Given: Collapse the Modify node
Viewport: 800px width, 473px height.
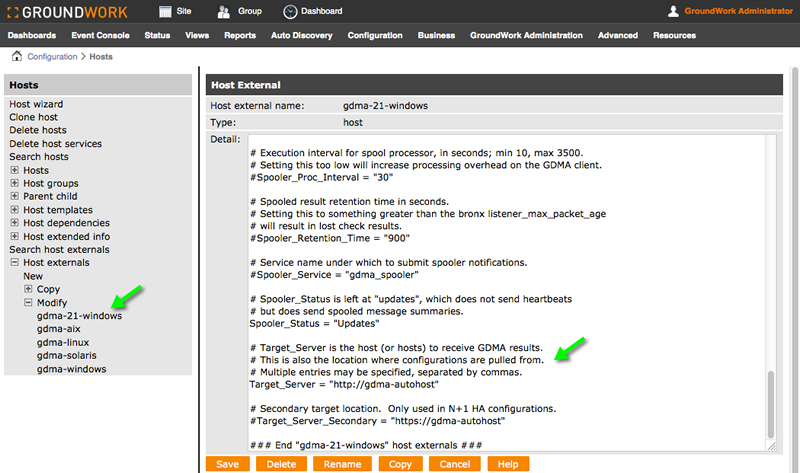Looking at the screenshot, I should coord(28,302).
